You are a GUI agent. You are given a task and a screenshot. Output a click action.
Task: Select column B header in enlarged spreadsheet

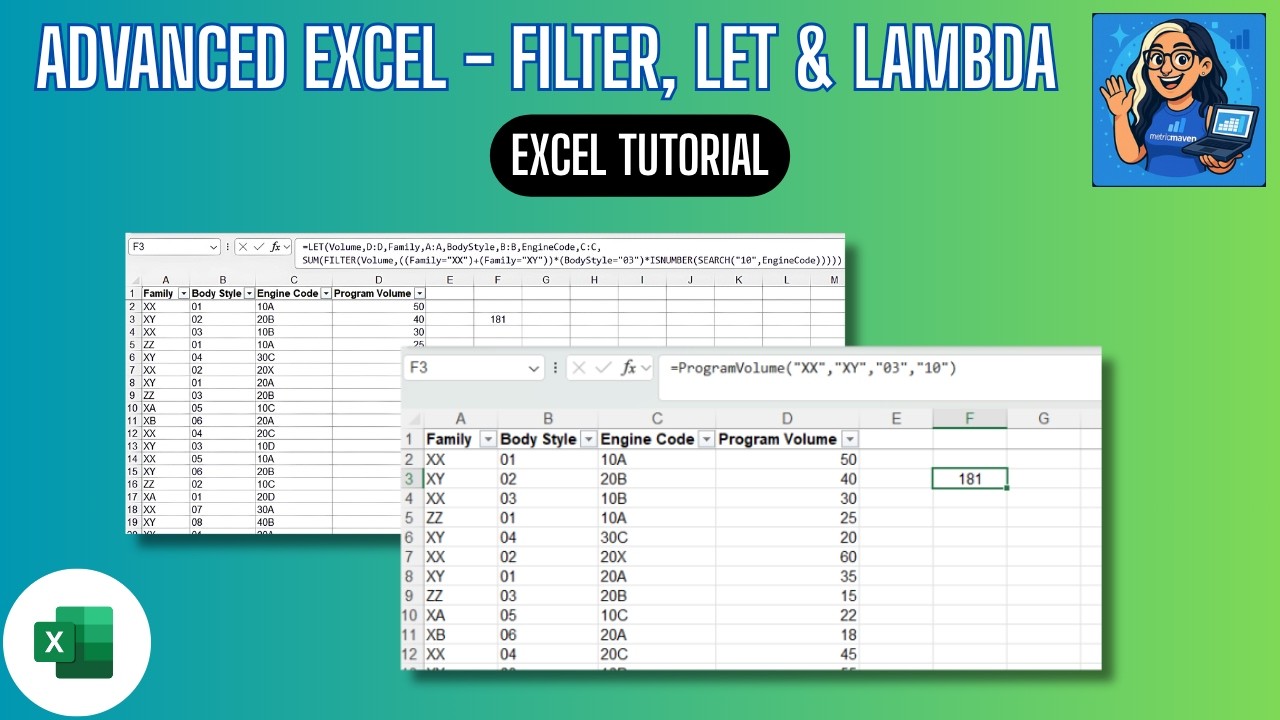pyautogui.click(x=548, y=418)
